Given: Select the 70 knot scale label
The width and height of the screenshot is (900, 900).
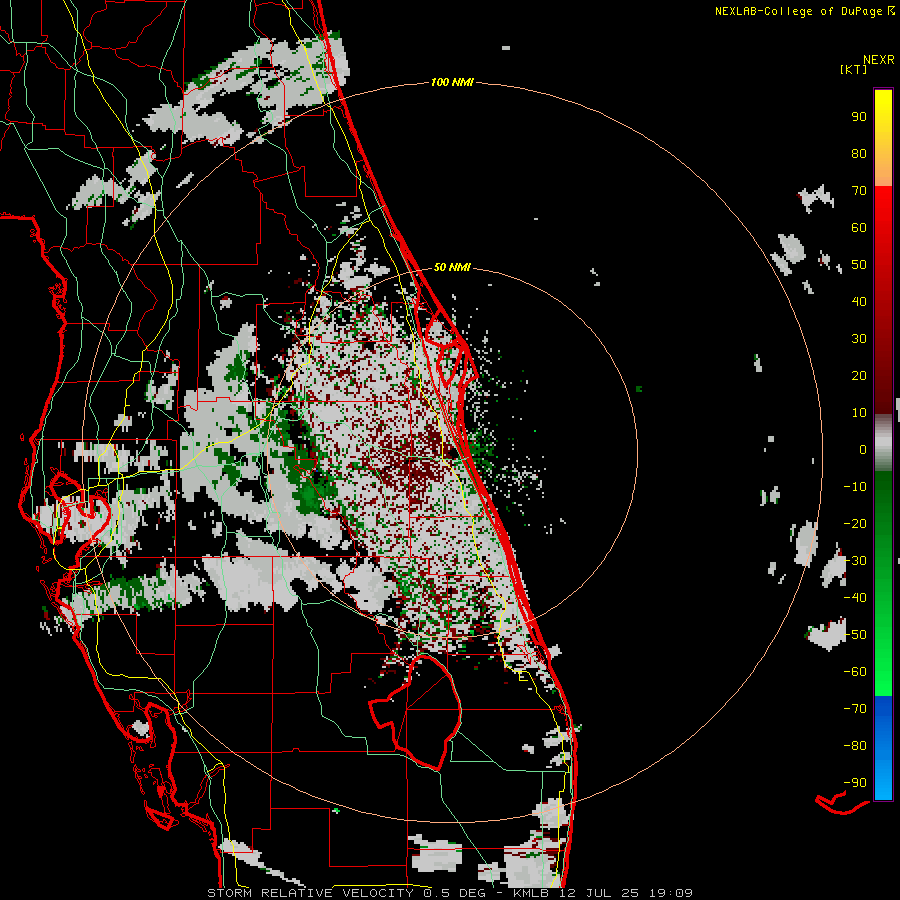Looking at the screenshot, I should pyautogui.click(x=859, y=191).
